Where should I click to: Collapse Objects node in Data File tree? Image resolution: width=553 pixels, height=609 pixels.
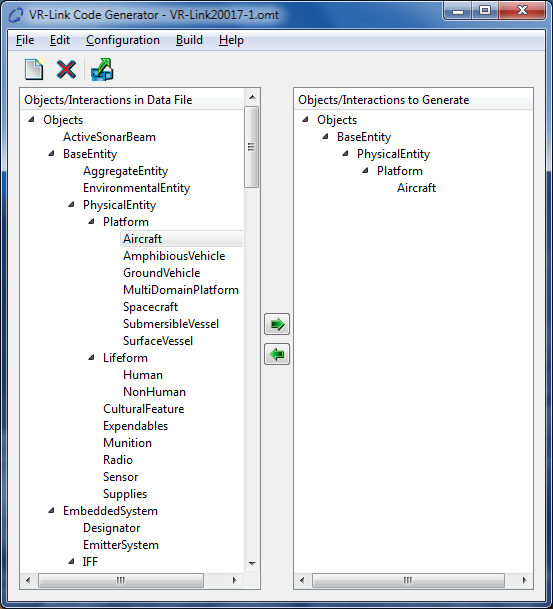(x=31, y=120)
